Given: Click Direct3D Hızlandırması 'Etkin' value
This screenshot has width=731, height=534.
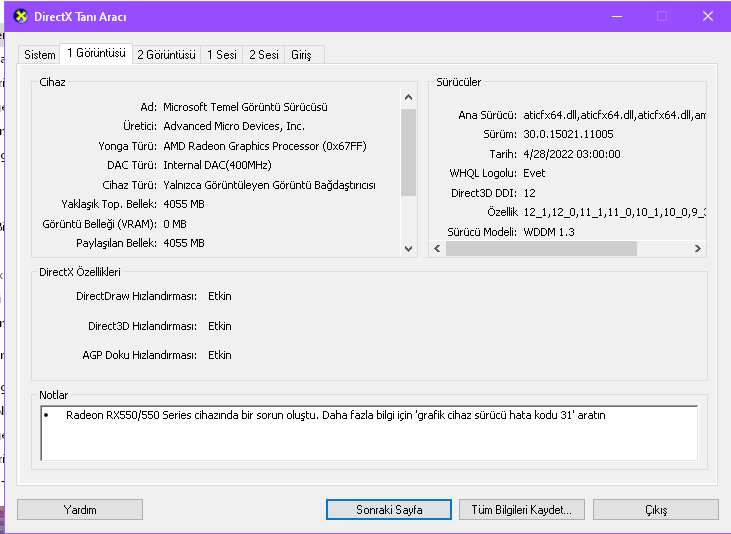Looking at the screenshot, I should click(220, 326).
